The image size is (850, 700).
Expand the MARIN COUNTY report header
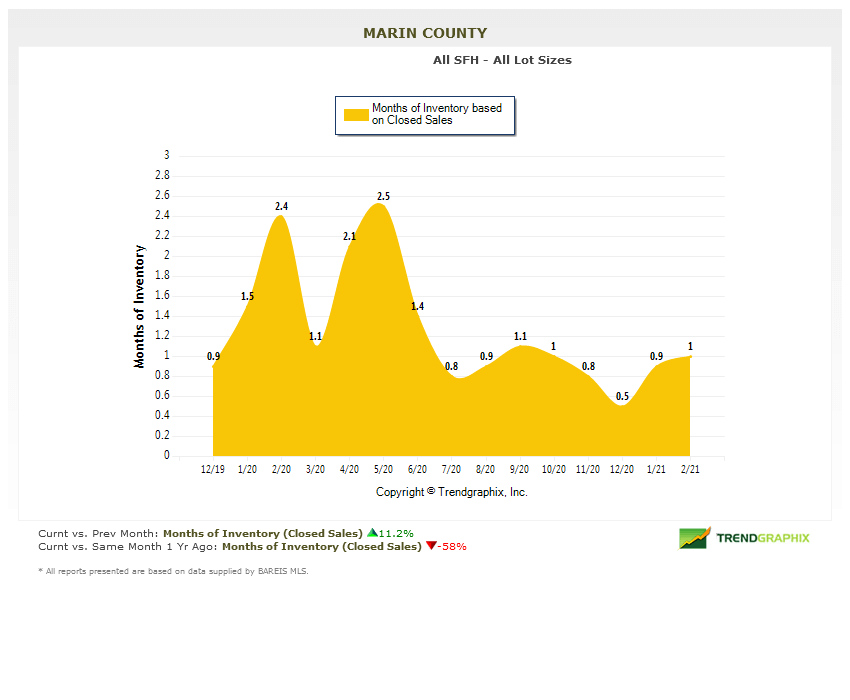pyautogui.click(x=424, y=32)
